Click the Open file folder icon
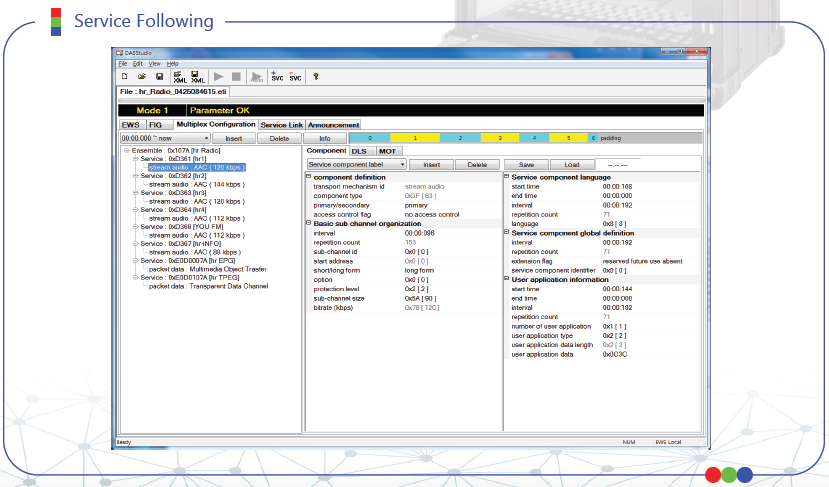The image size is (829, 487). pyautogui.click(x=142, y=76)
